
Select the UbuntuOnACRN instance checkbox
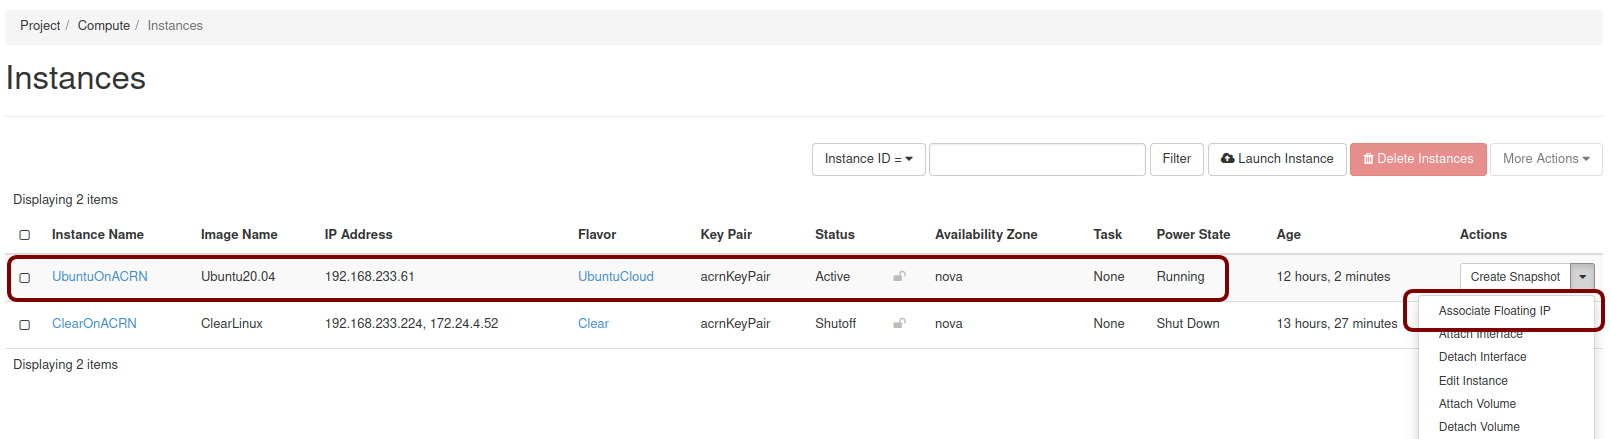pyautogui.click(x=25, y=278)
